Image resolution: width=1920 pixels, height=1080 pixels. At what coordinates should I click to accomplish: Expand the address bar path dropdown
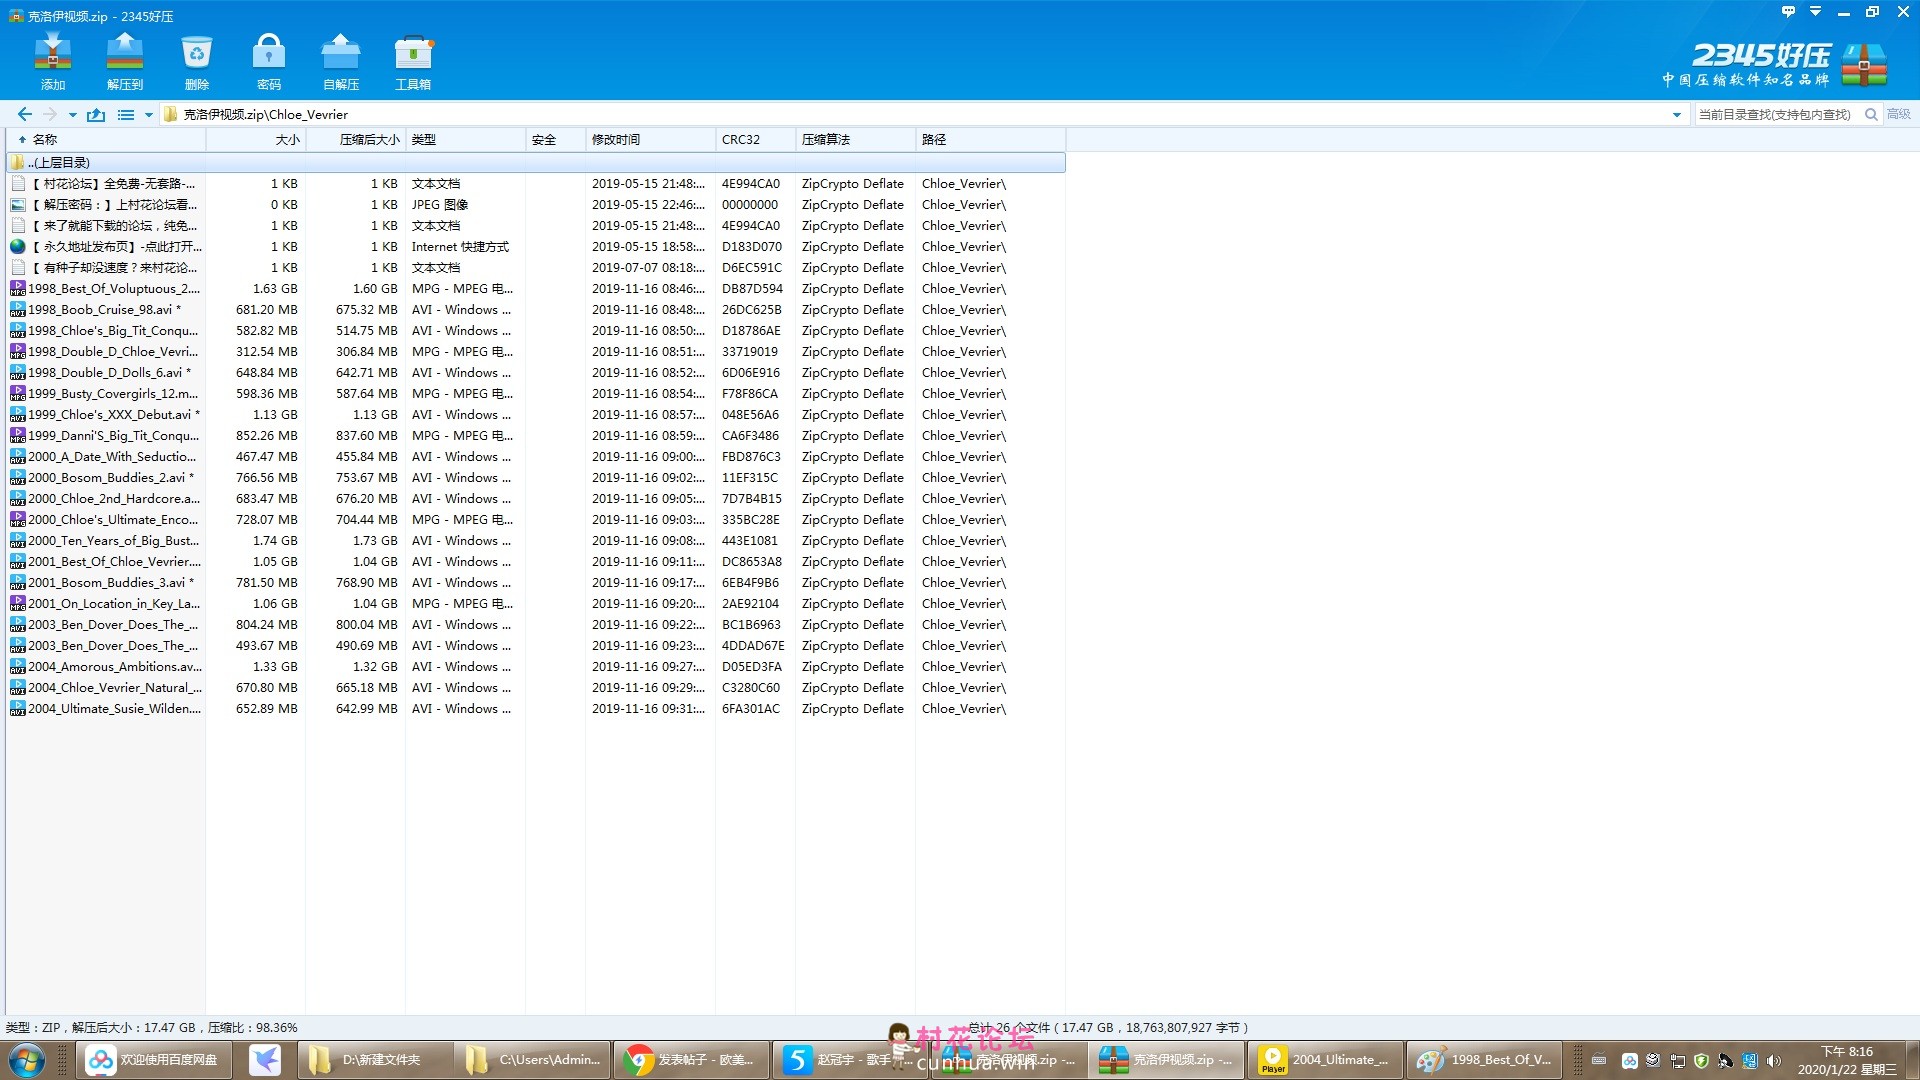[1677, 115]
